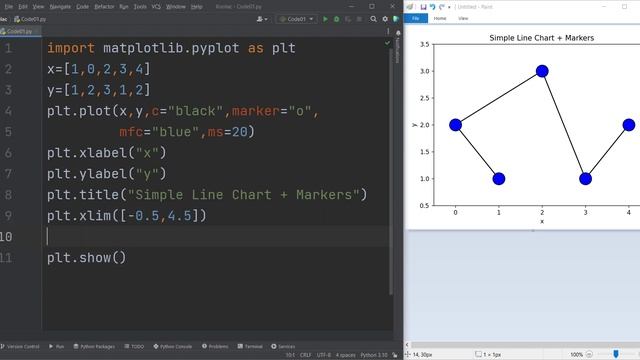Click the plt.title code line
Viewport: 640px width, 360px height.
[207, 194]
